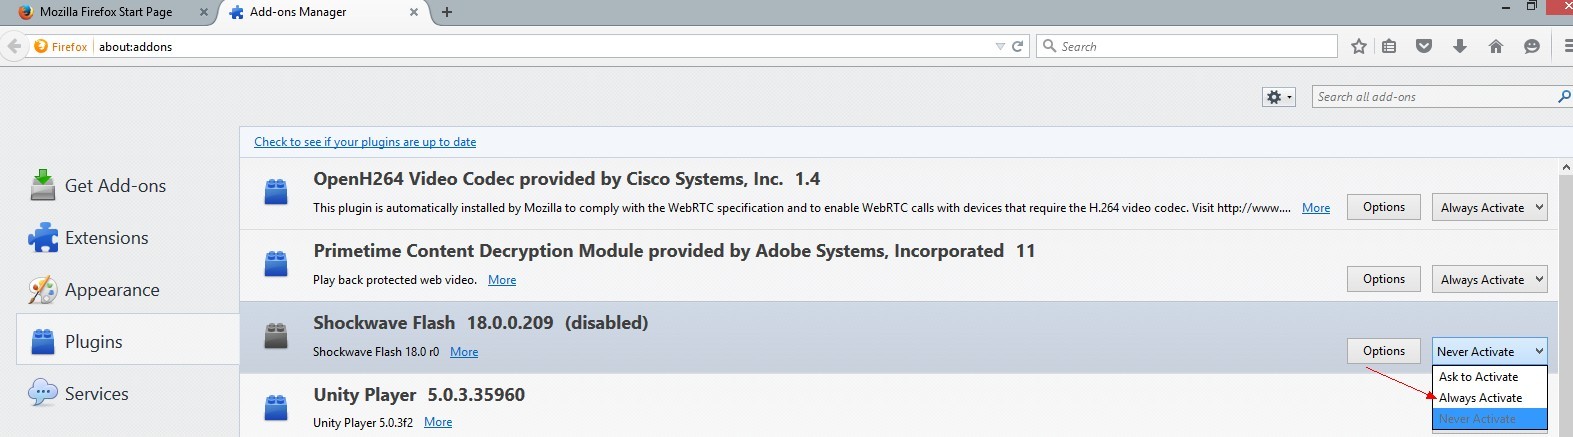Open a new tab with plus button
This screenshot has height=437, width=1573.
coord(447,12)
